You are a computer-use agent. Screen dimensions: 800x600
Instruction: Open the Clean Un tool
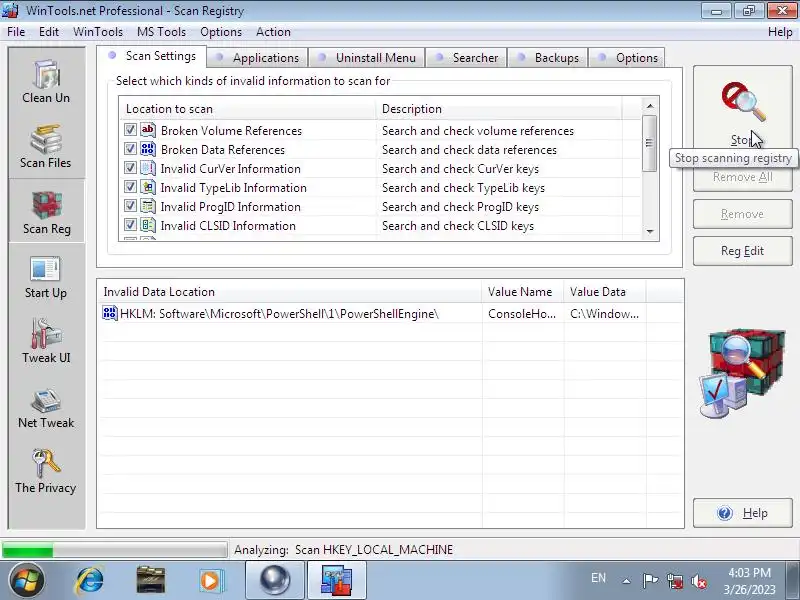click(x=46, y=82)
